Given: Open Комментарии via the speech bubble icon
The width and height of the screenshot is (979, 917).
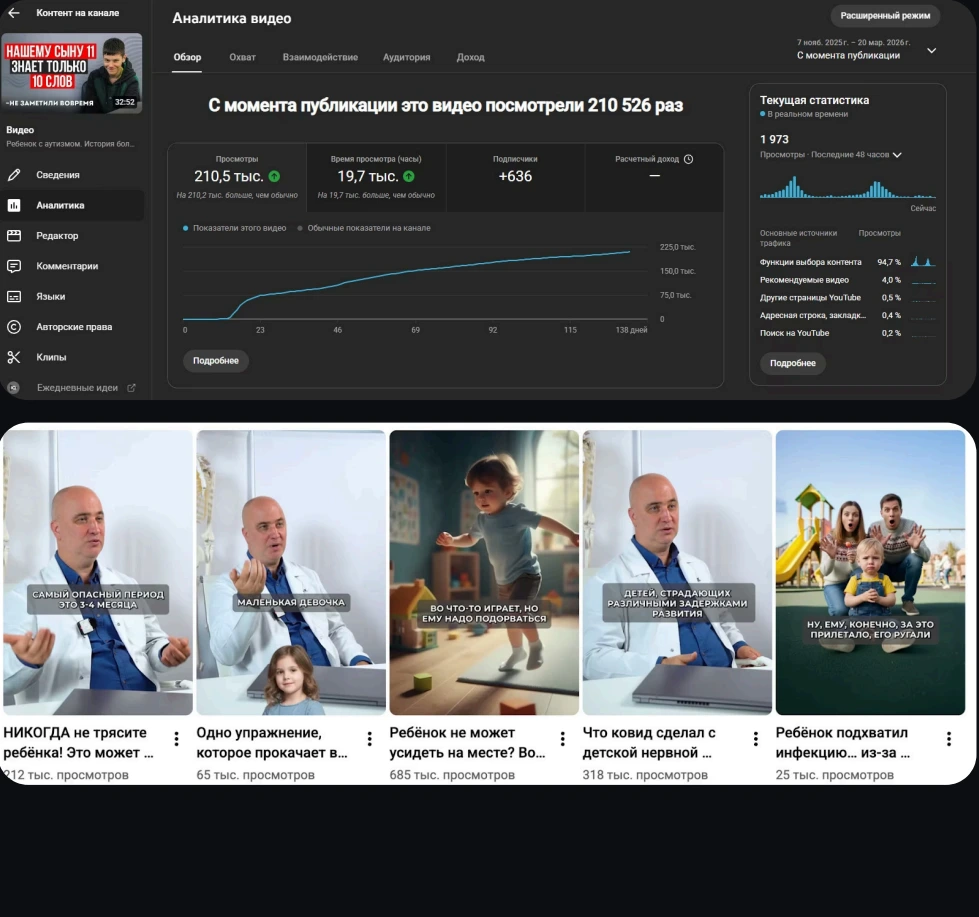Looking at the screenshot, I should [14, 266].
